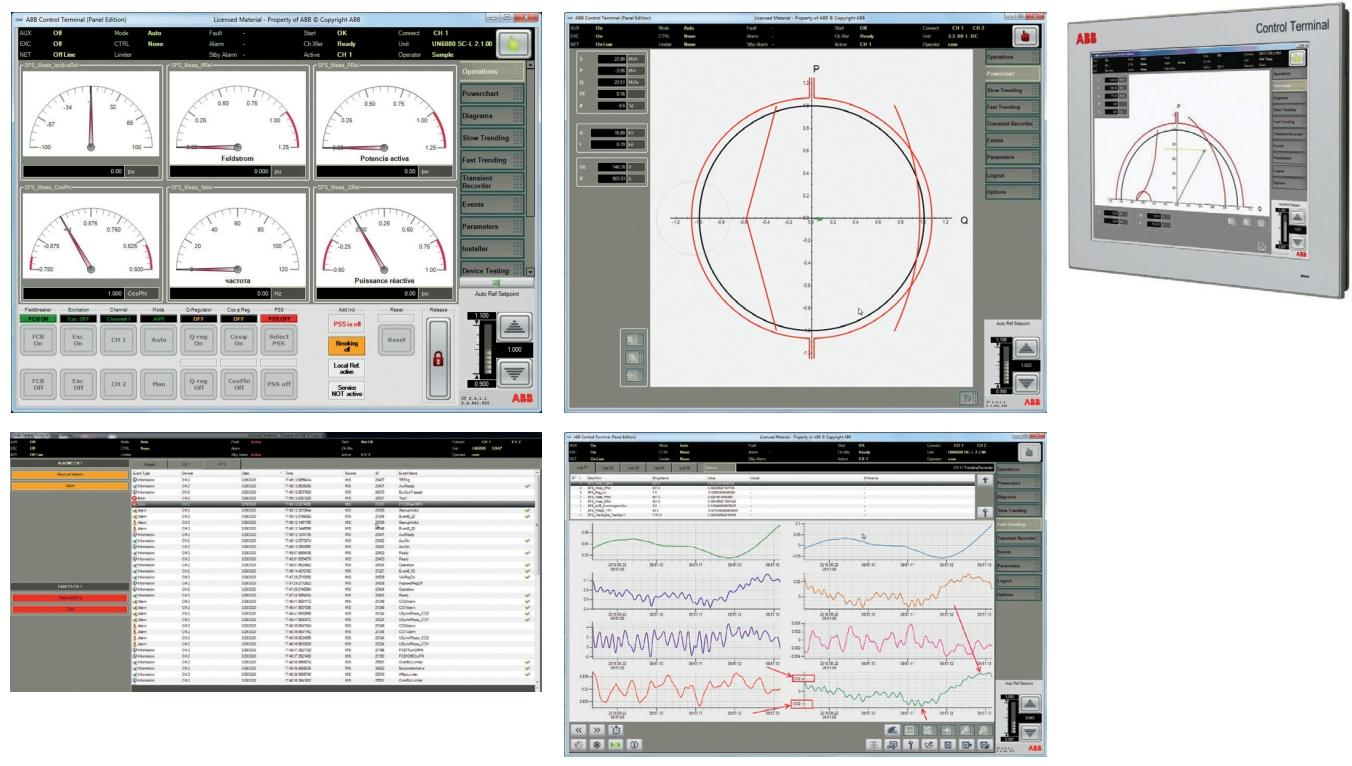Image resolution: width=1352 pixels, height=766 pixels.
Task: Open Device Testing in the gauges window menu
Action: pos(493,271)
